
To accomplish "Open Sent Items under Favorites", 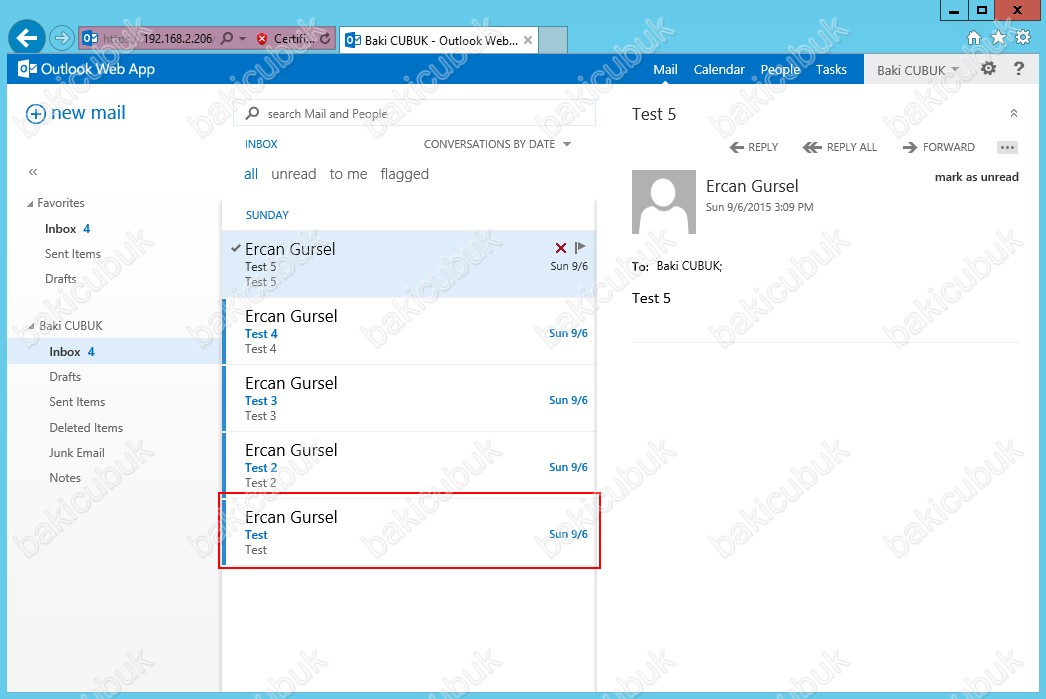I will point(73,254).
